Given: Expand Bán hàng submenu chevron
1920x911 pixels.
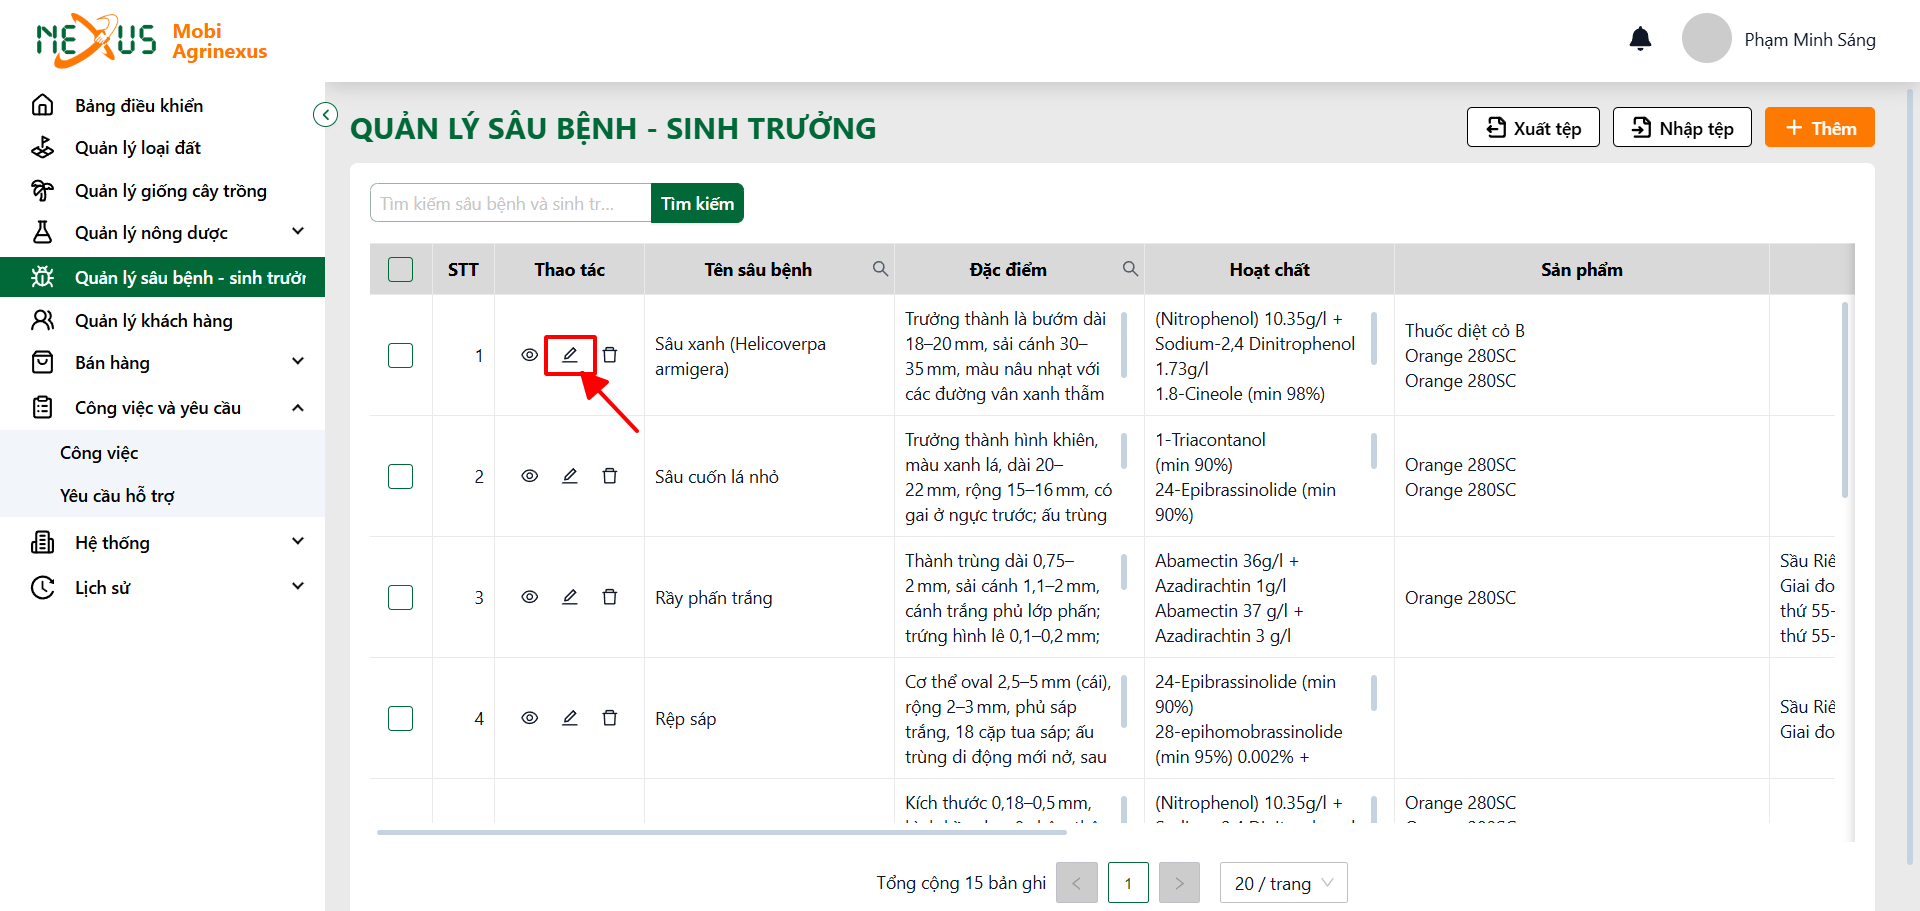Looking at the screenshot, I should click(x=298, y=362).
